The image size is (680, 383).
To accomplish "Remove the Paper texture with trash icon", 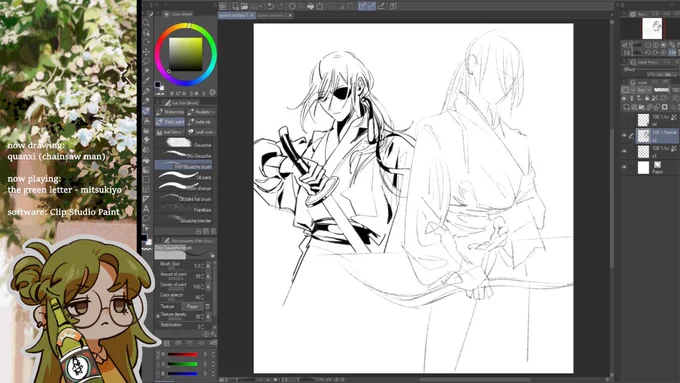I will pyautogui.click(x=207, y=306).
